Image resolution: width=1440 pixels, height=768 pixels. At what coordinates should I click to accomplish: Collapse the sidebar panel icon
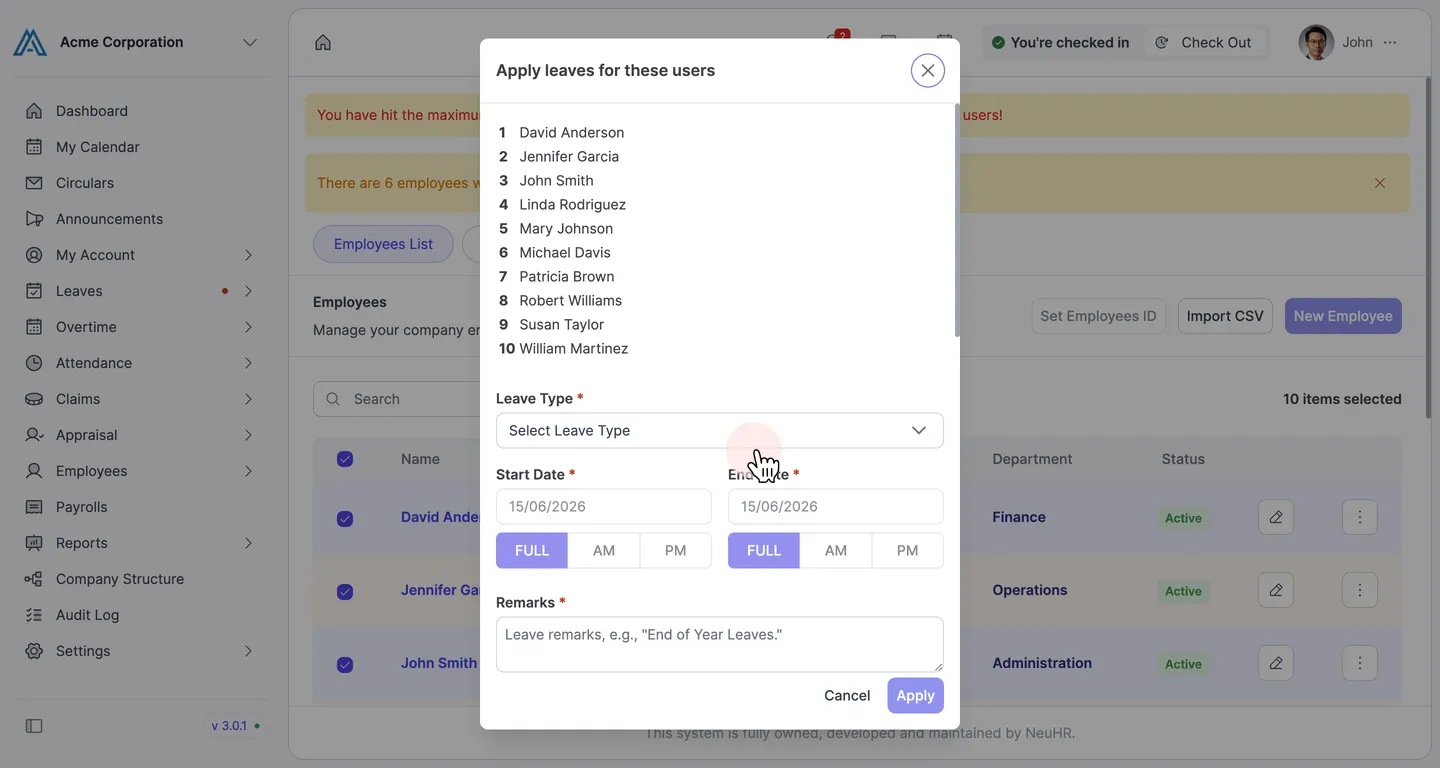[34, 726]
